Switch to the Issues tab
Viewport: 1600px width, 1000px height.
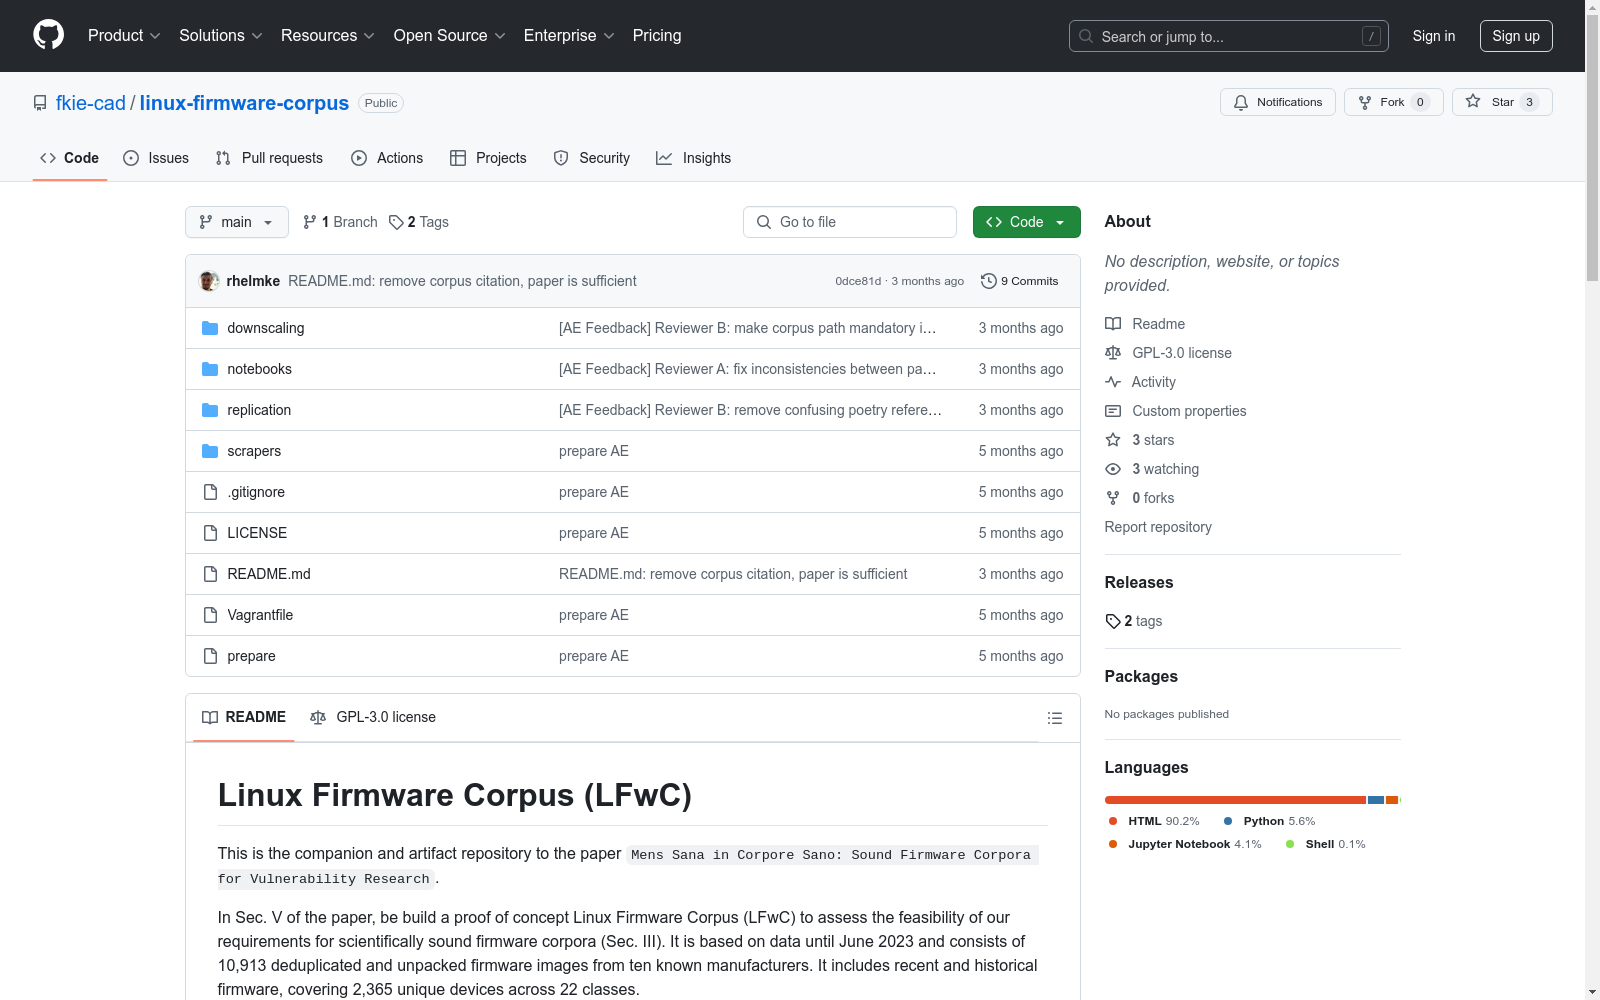point(156,158)
